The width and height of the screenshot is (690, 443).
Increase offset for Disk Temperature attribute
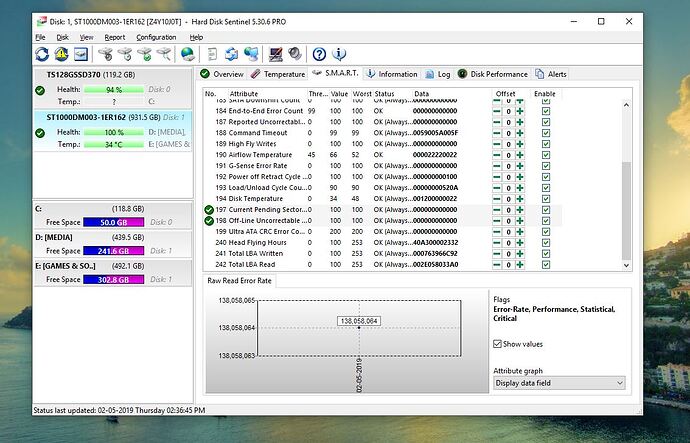[519, 198]
